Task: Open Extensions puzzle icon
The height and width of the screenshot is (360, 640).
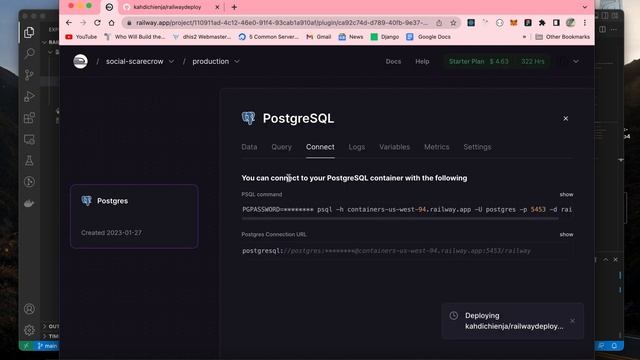Action: 542,23
